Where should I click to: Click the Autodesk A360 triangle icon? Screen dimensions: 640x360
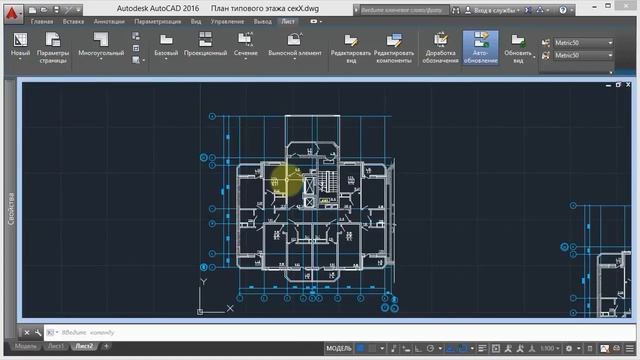point(540,10)
